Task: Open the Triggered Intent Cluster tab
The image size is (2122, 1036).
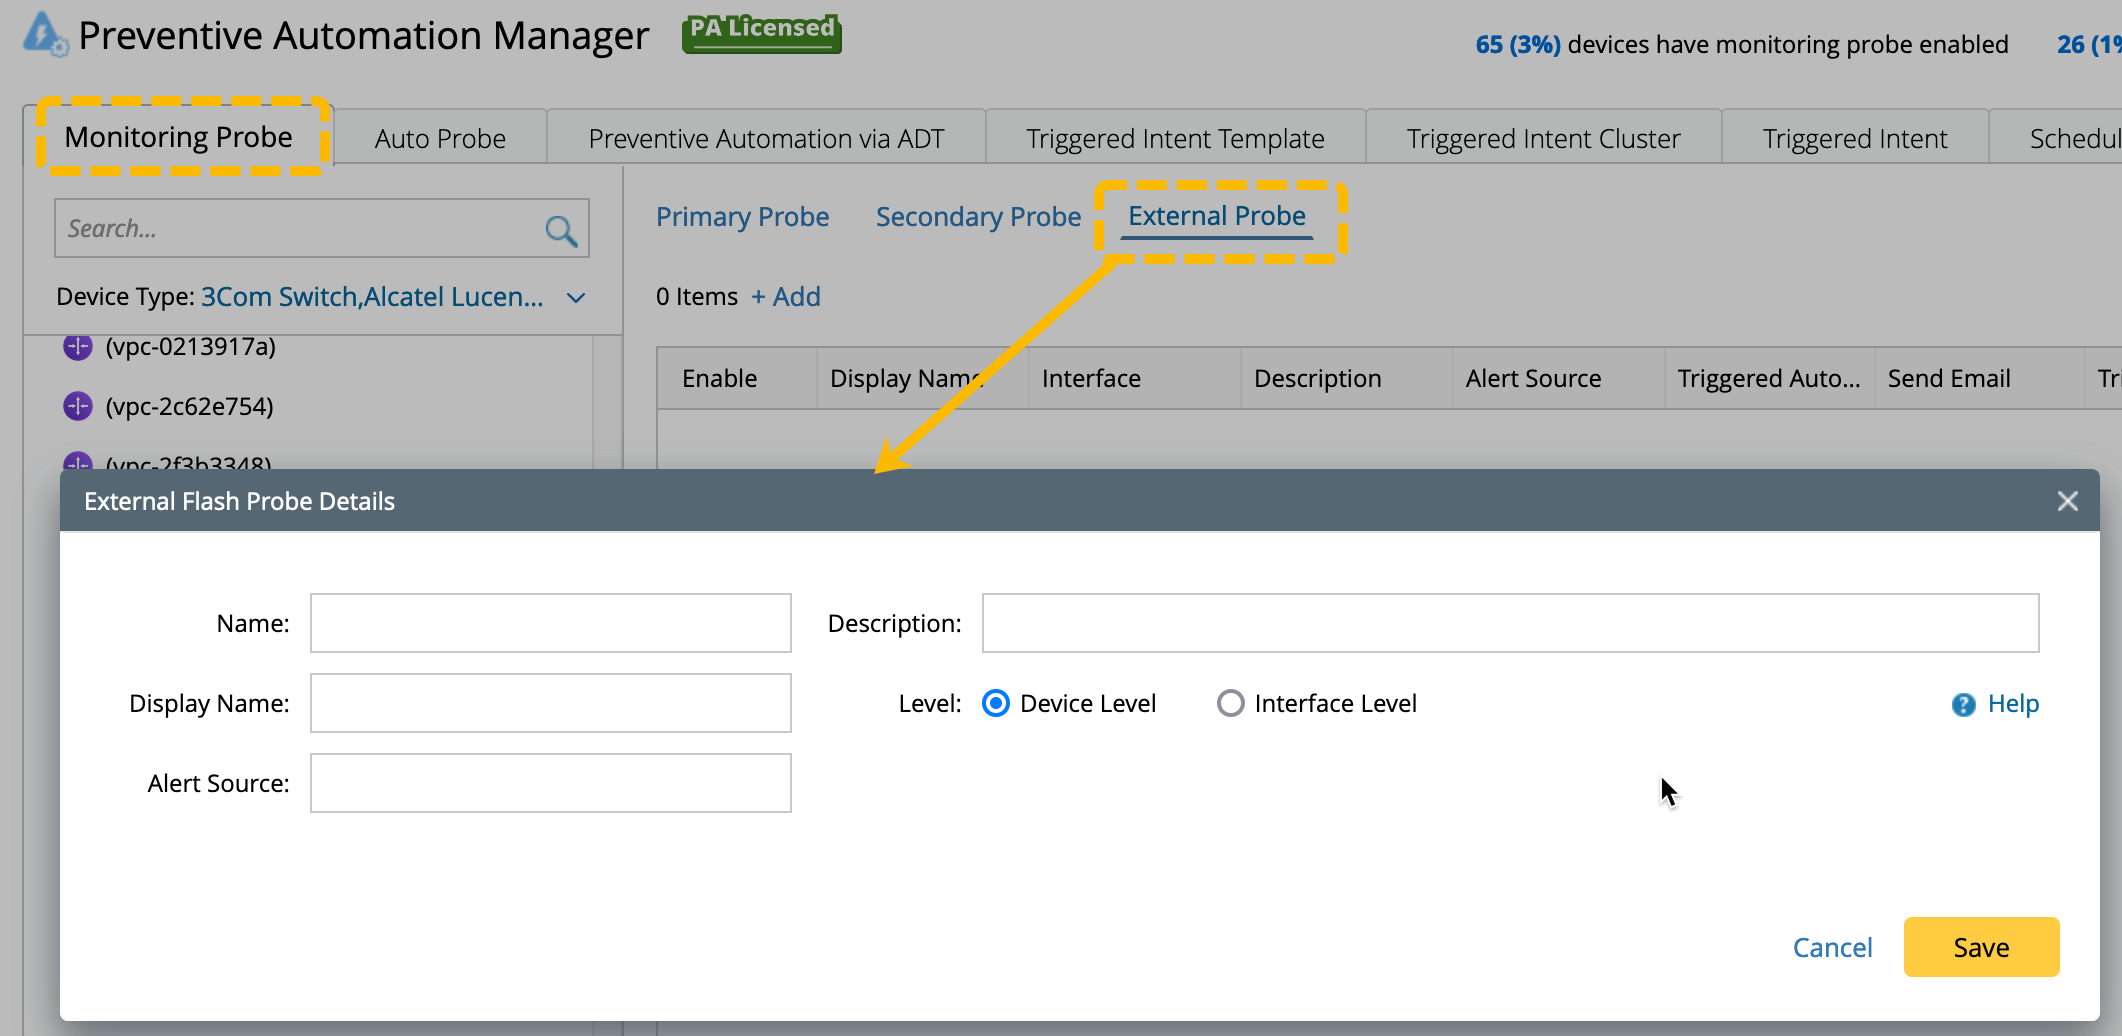Action: [1543, 137]
